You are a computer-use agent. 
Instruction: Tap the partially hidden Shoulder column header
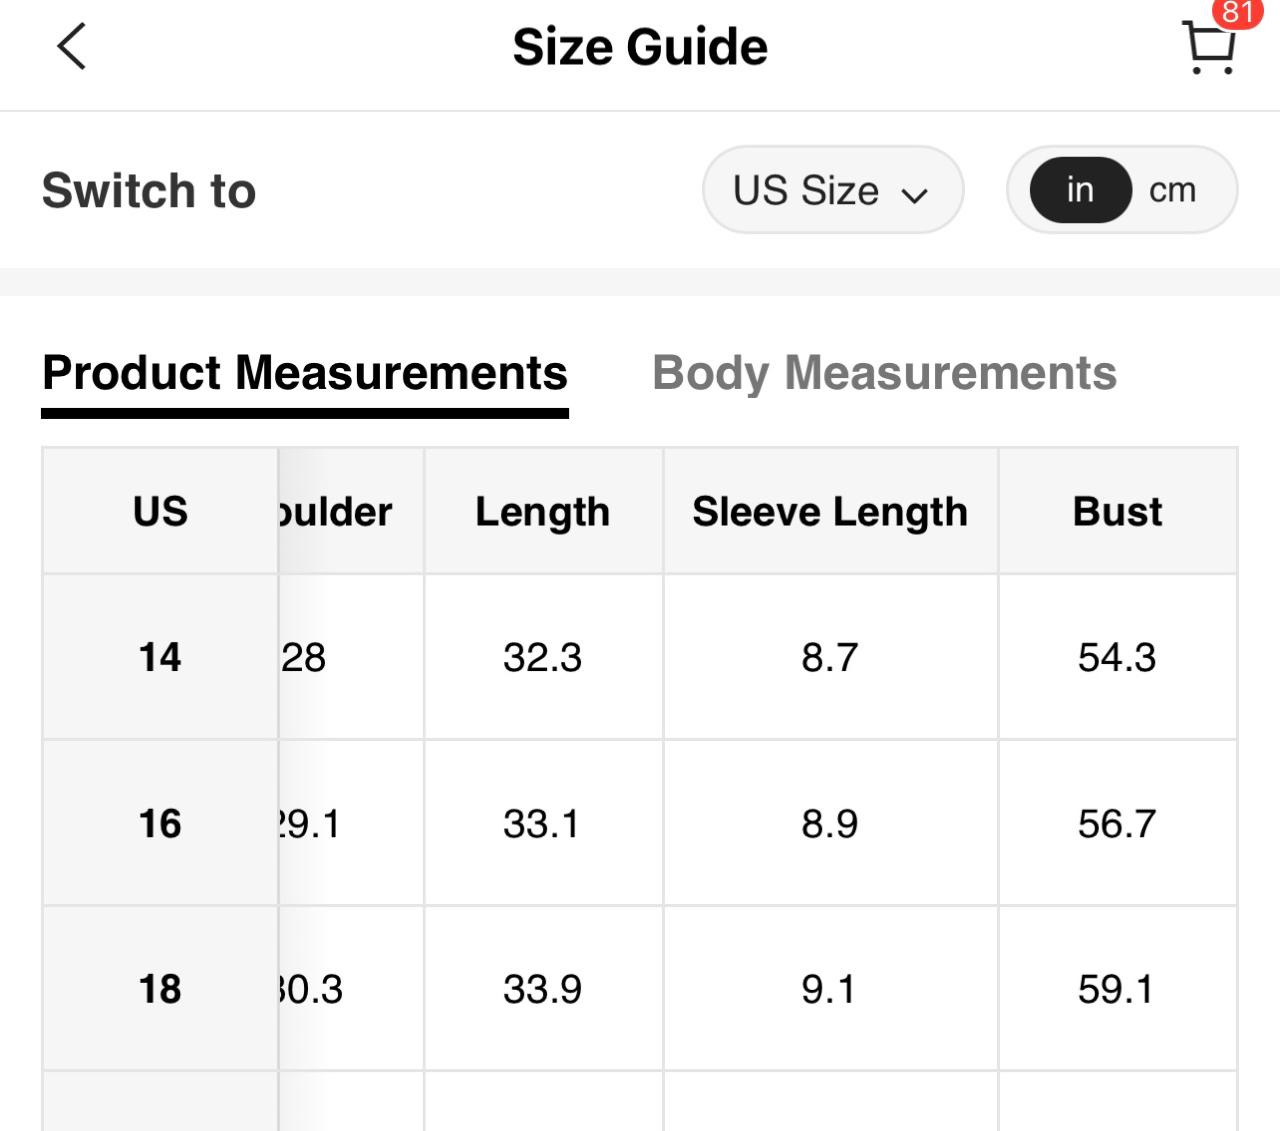click(340, 512)
